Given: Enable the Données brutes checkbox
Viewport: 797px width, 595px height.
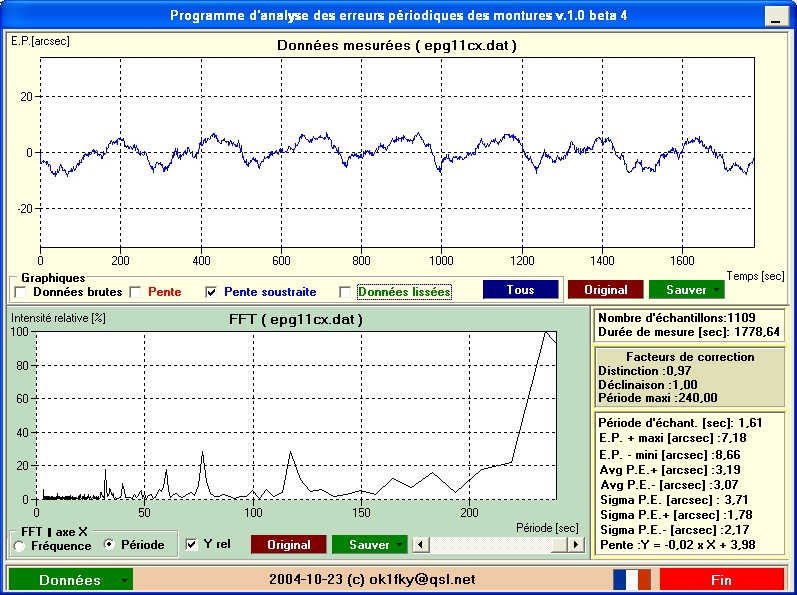Looking at the screenshot, I should point(21,292).
